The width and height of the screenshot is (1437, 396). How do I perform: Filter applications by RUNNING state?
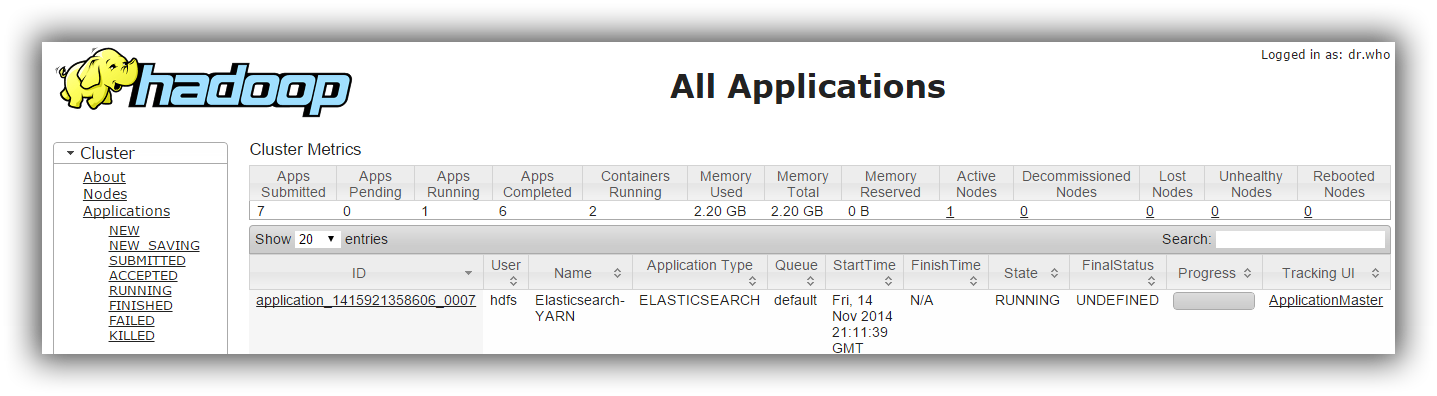point(140,291)
